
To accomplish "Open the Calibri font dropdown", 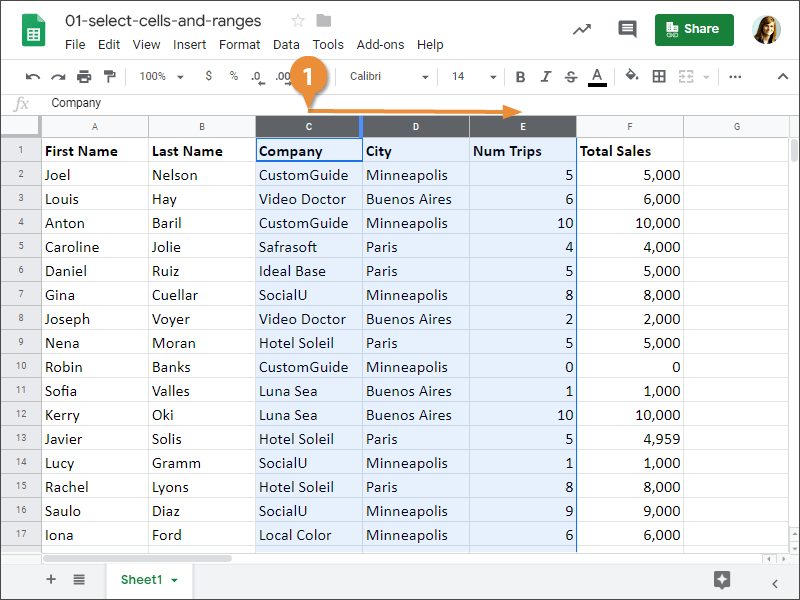I will pos(388,77).
